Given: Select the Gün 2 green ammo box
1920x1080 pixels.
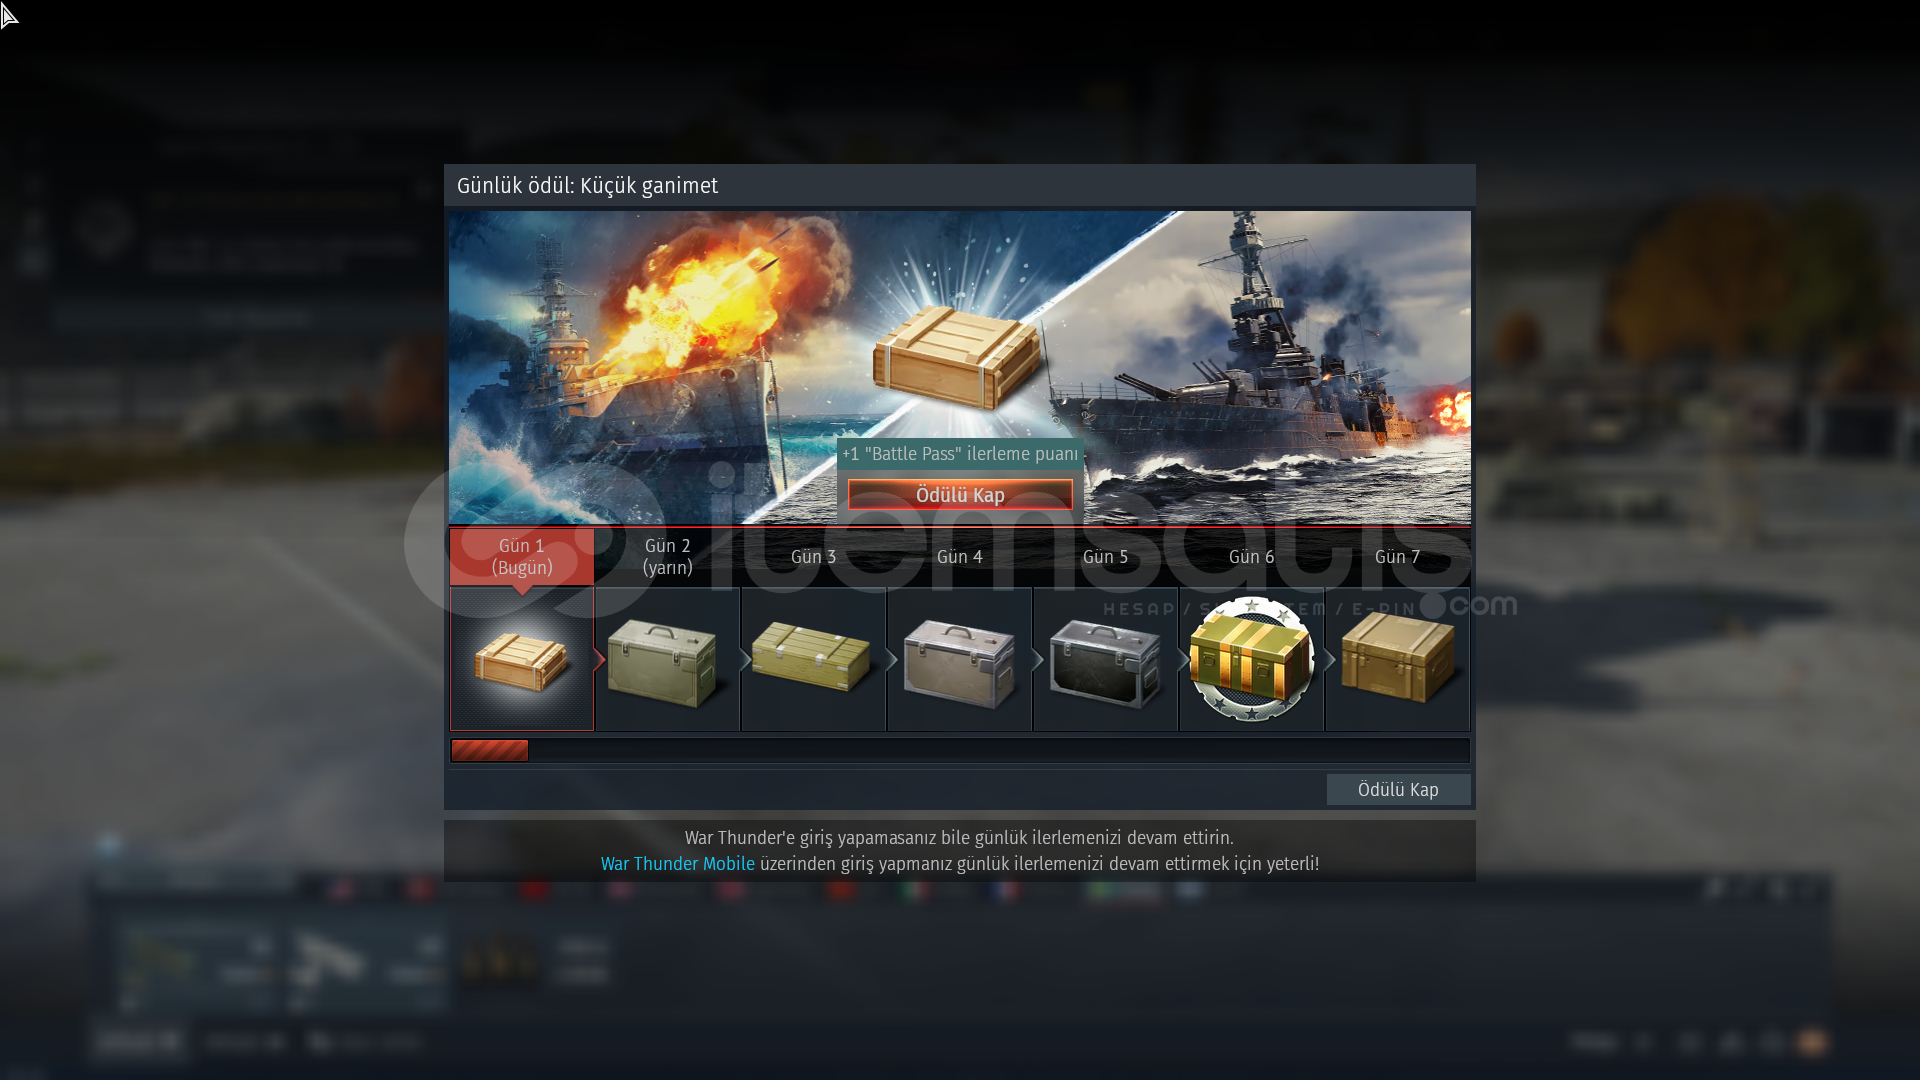Looking at the screenshot, I should pyautogui.click(x=668, y=662).
